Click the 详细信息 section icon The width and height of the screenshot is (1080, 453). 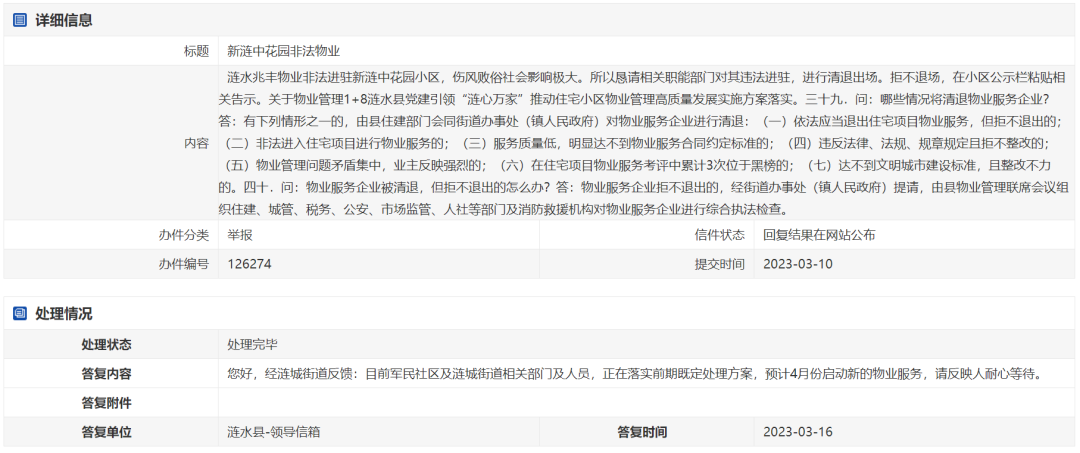click(20, 20)
